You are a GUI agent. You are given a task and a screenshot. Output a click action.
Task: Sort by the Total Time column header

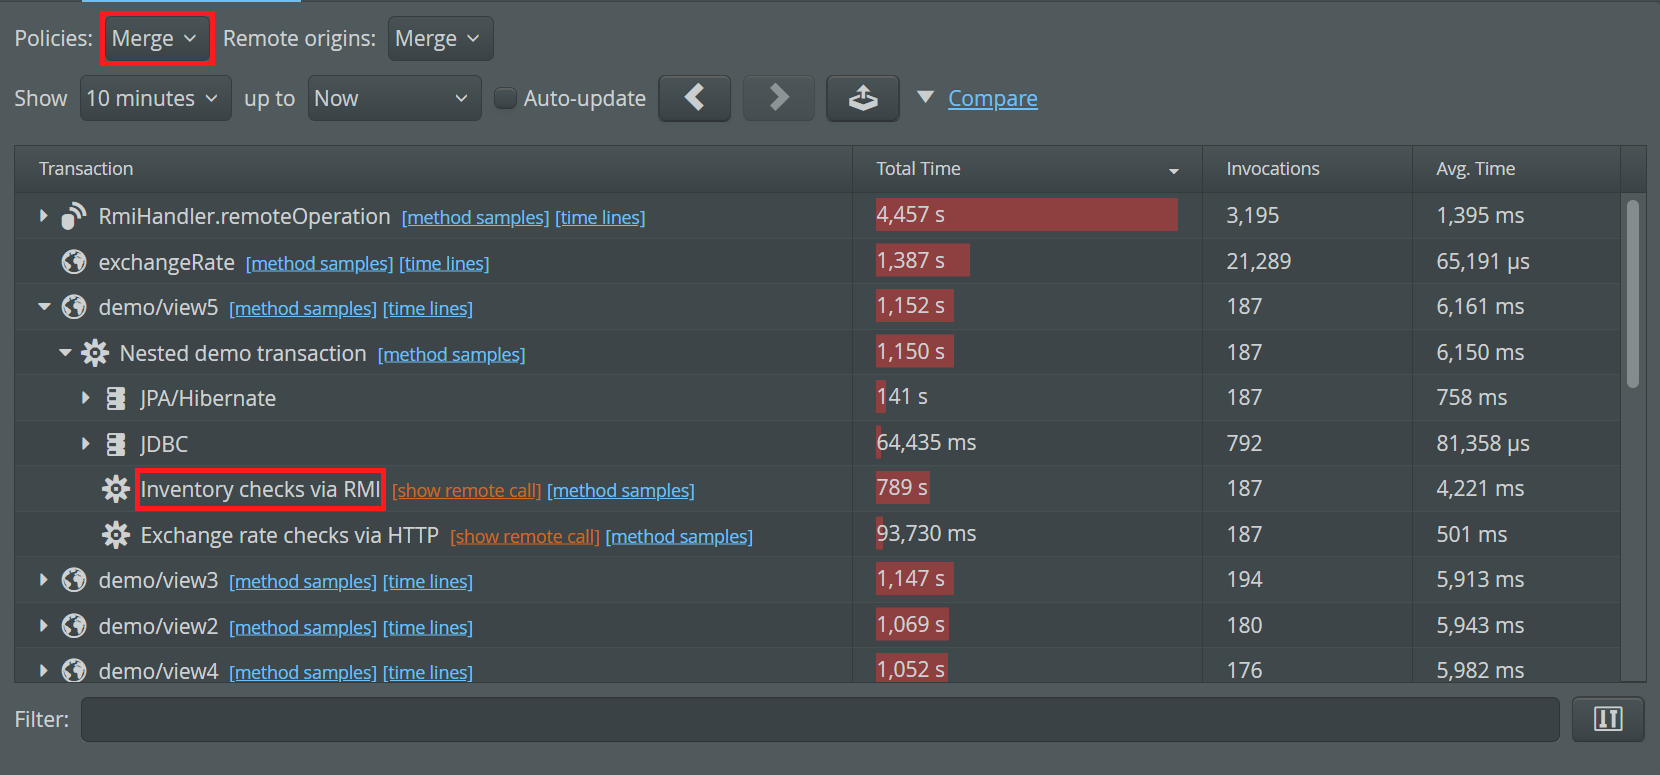pyautogui.click(x=1026, y=169)
